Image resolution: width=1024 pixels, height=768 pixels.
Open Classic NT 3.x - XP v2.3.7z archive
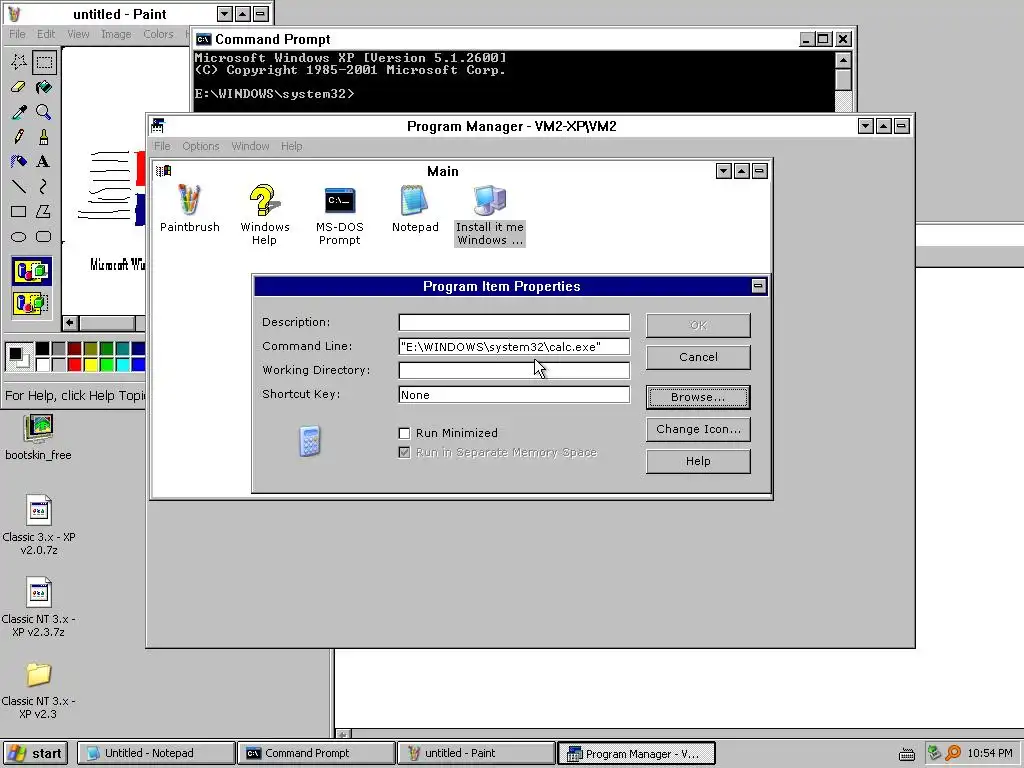pyautogui.click(x=39, y=607)
